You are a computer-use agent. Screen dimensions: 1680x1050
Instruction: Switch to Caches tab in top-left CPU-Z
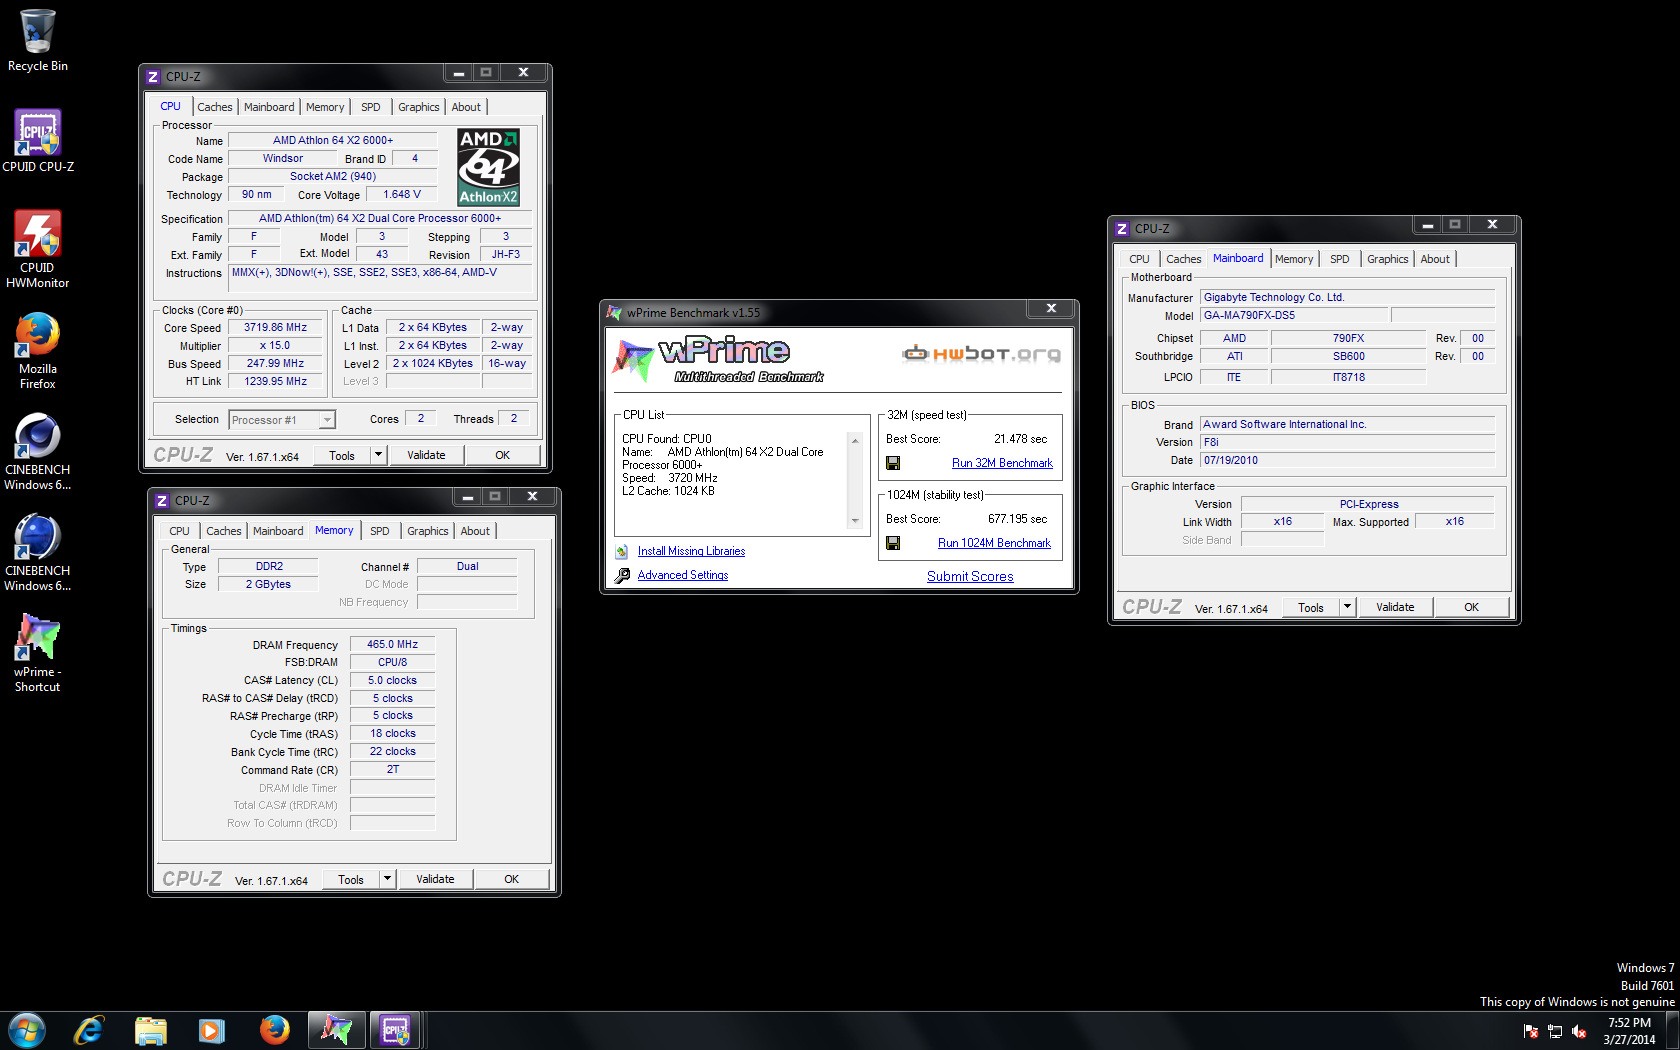pos(214,107)
